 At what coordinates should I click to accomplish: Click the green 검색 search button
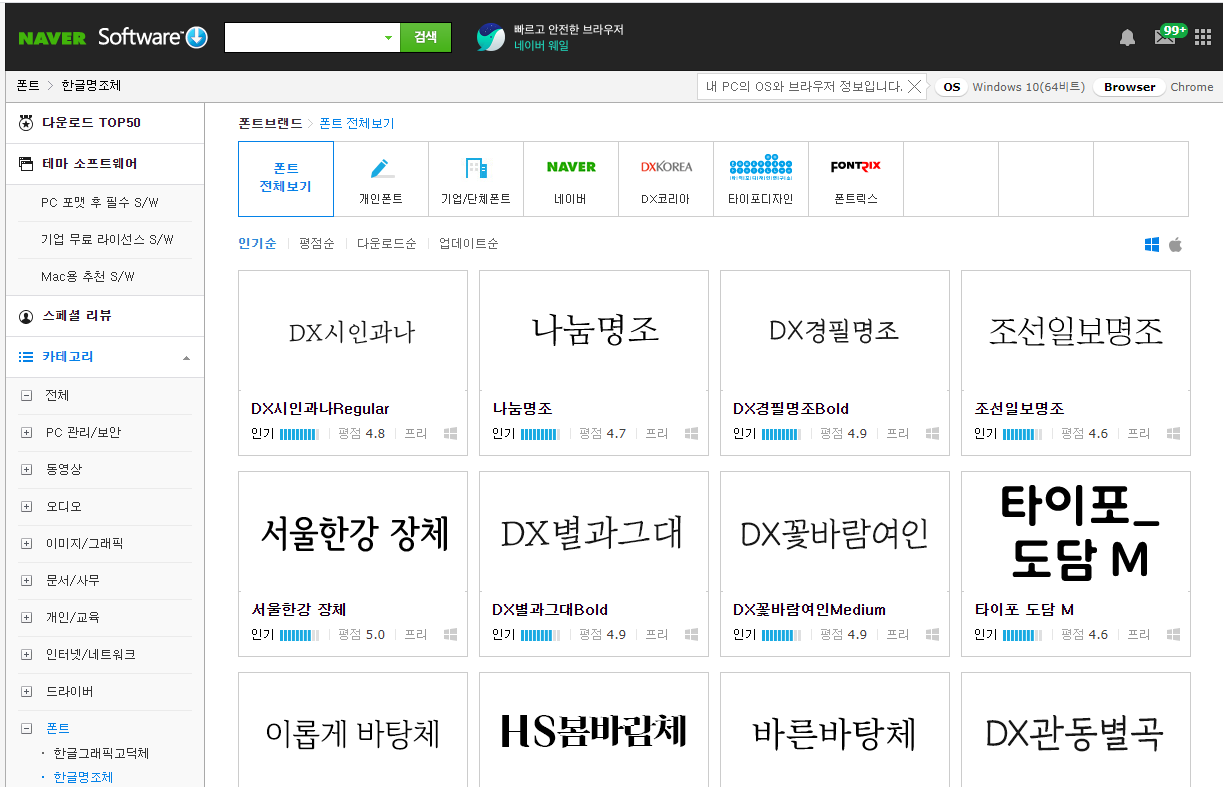(426, 38)
